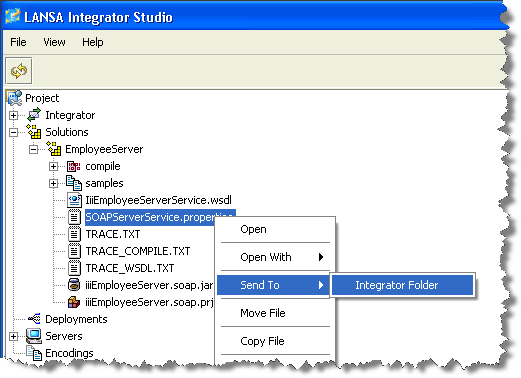Click the TRACE_COMPILE.TXT document icon
521x378 pixels.
coord(74,251)
